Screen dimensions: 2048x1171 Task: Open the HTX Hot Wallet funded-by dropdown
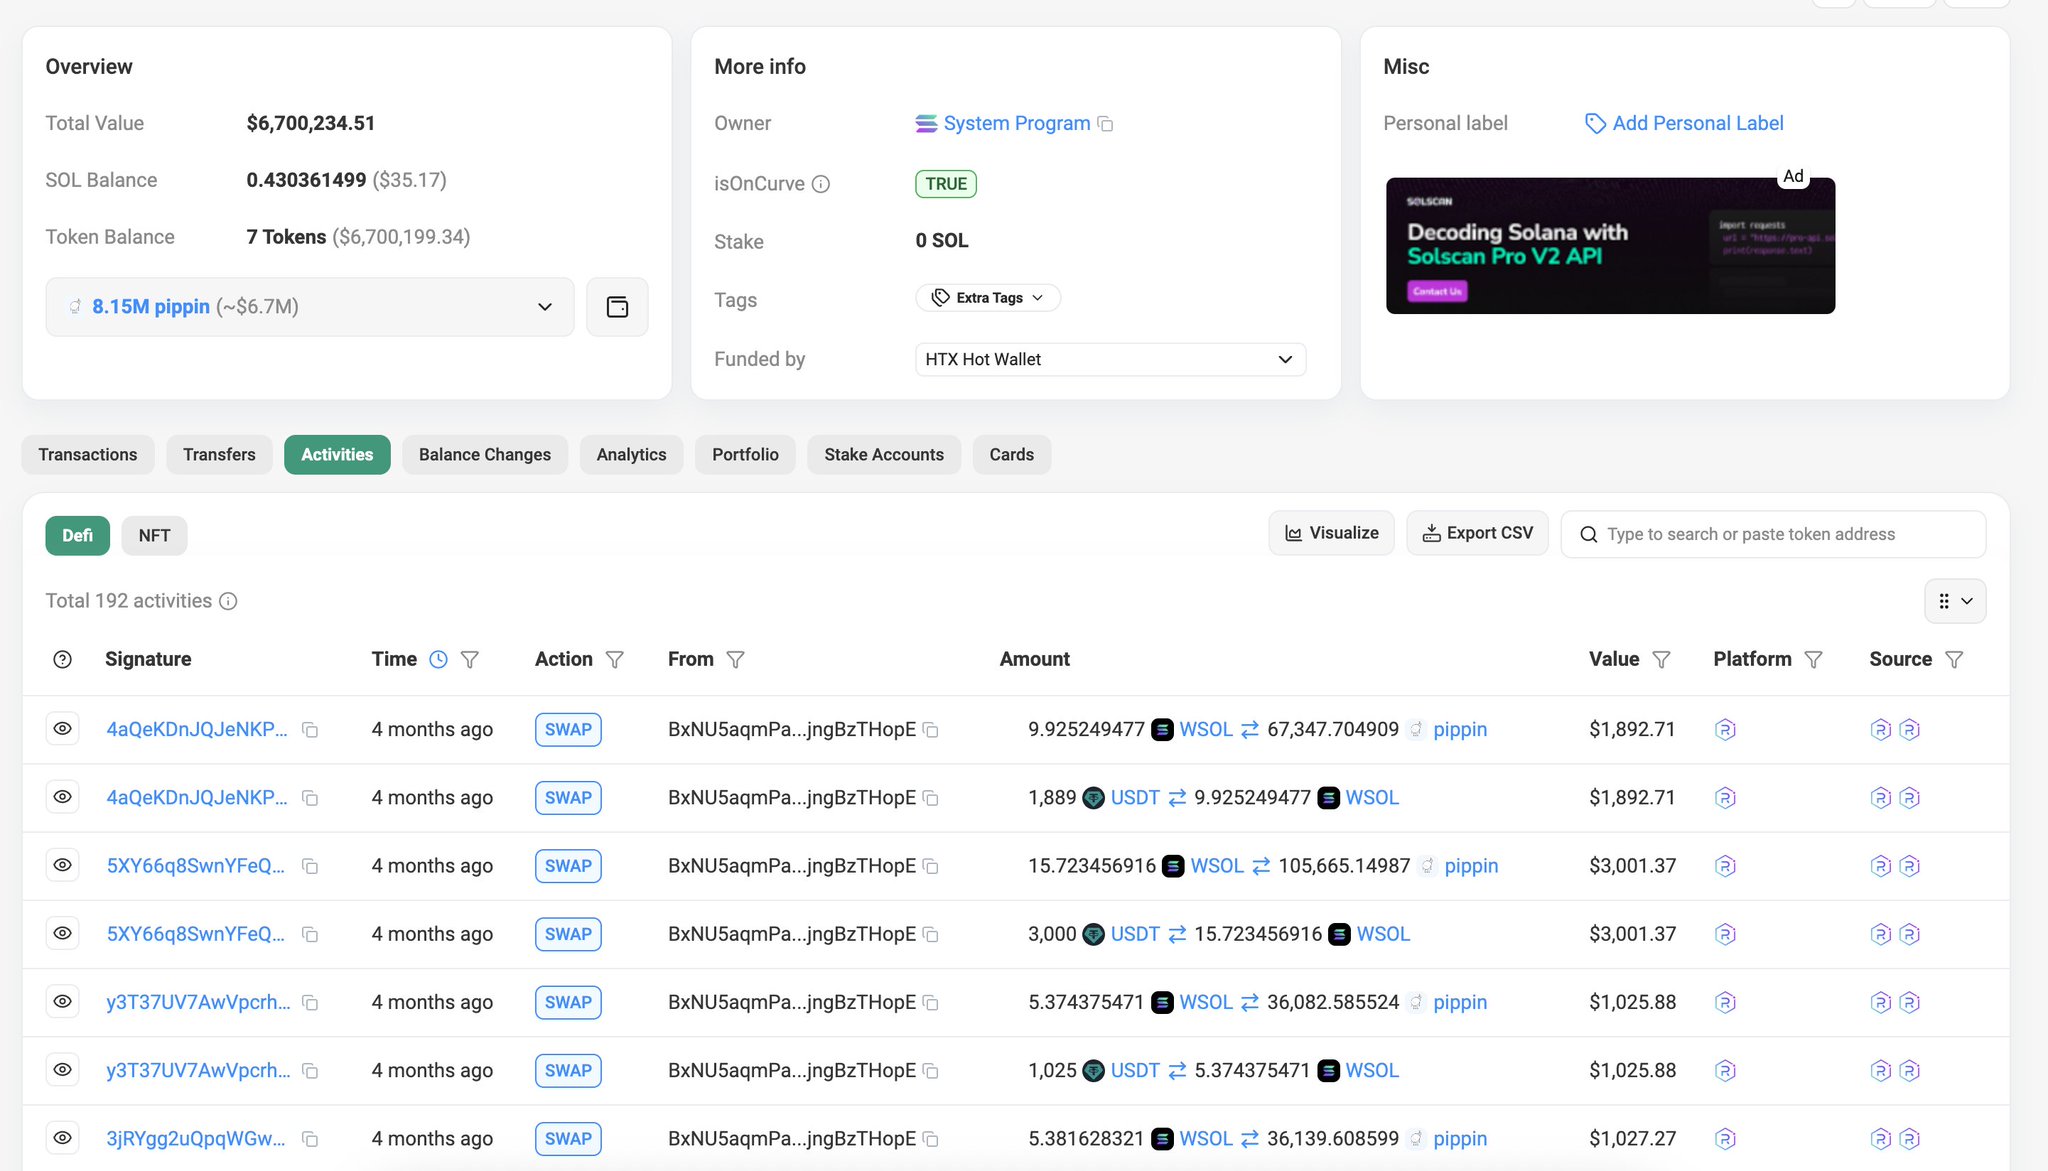[1110, 359]
